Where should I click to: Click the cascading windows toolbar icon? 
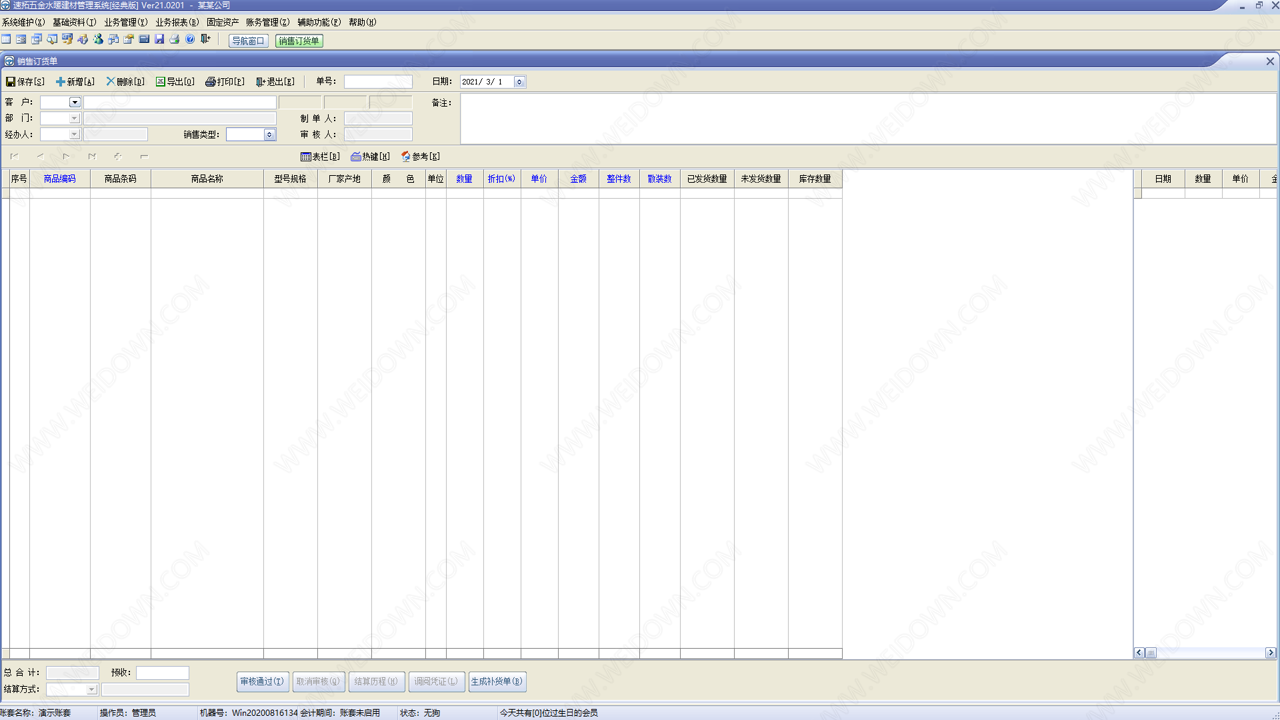pos(36,39)
